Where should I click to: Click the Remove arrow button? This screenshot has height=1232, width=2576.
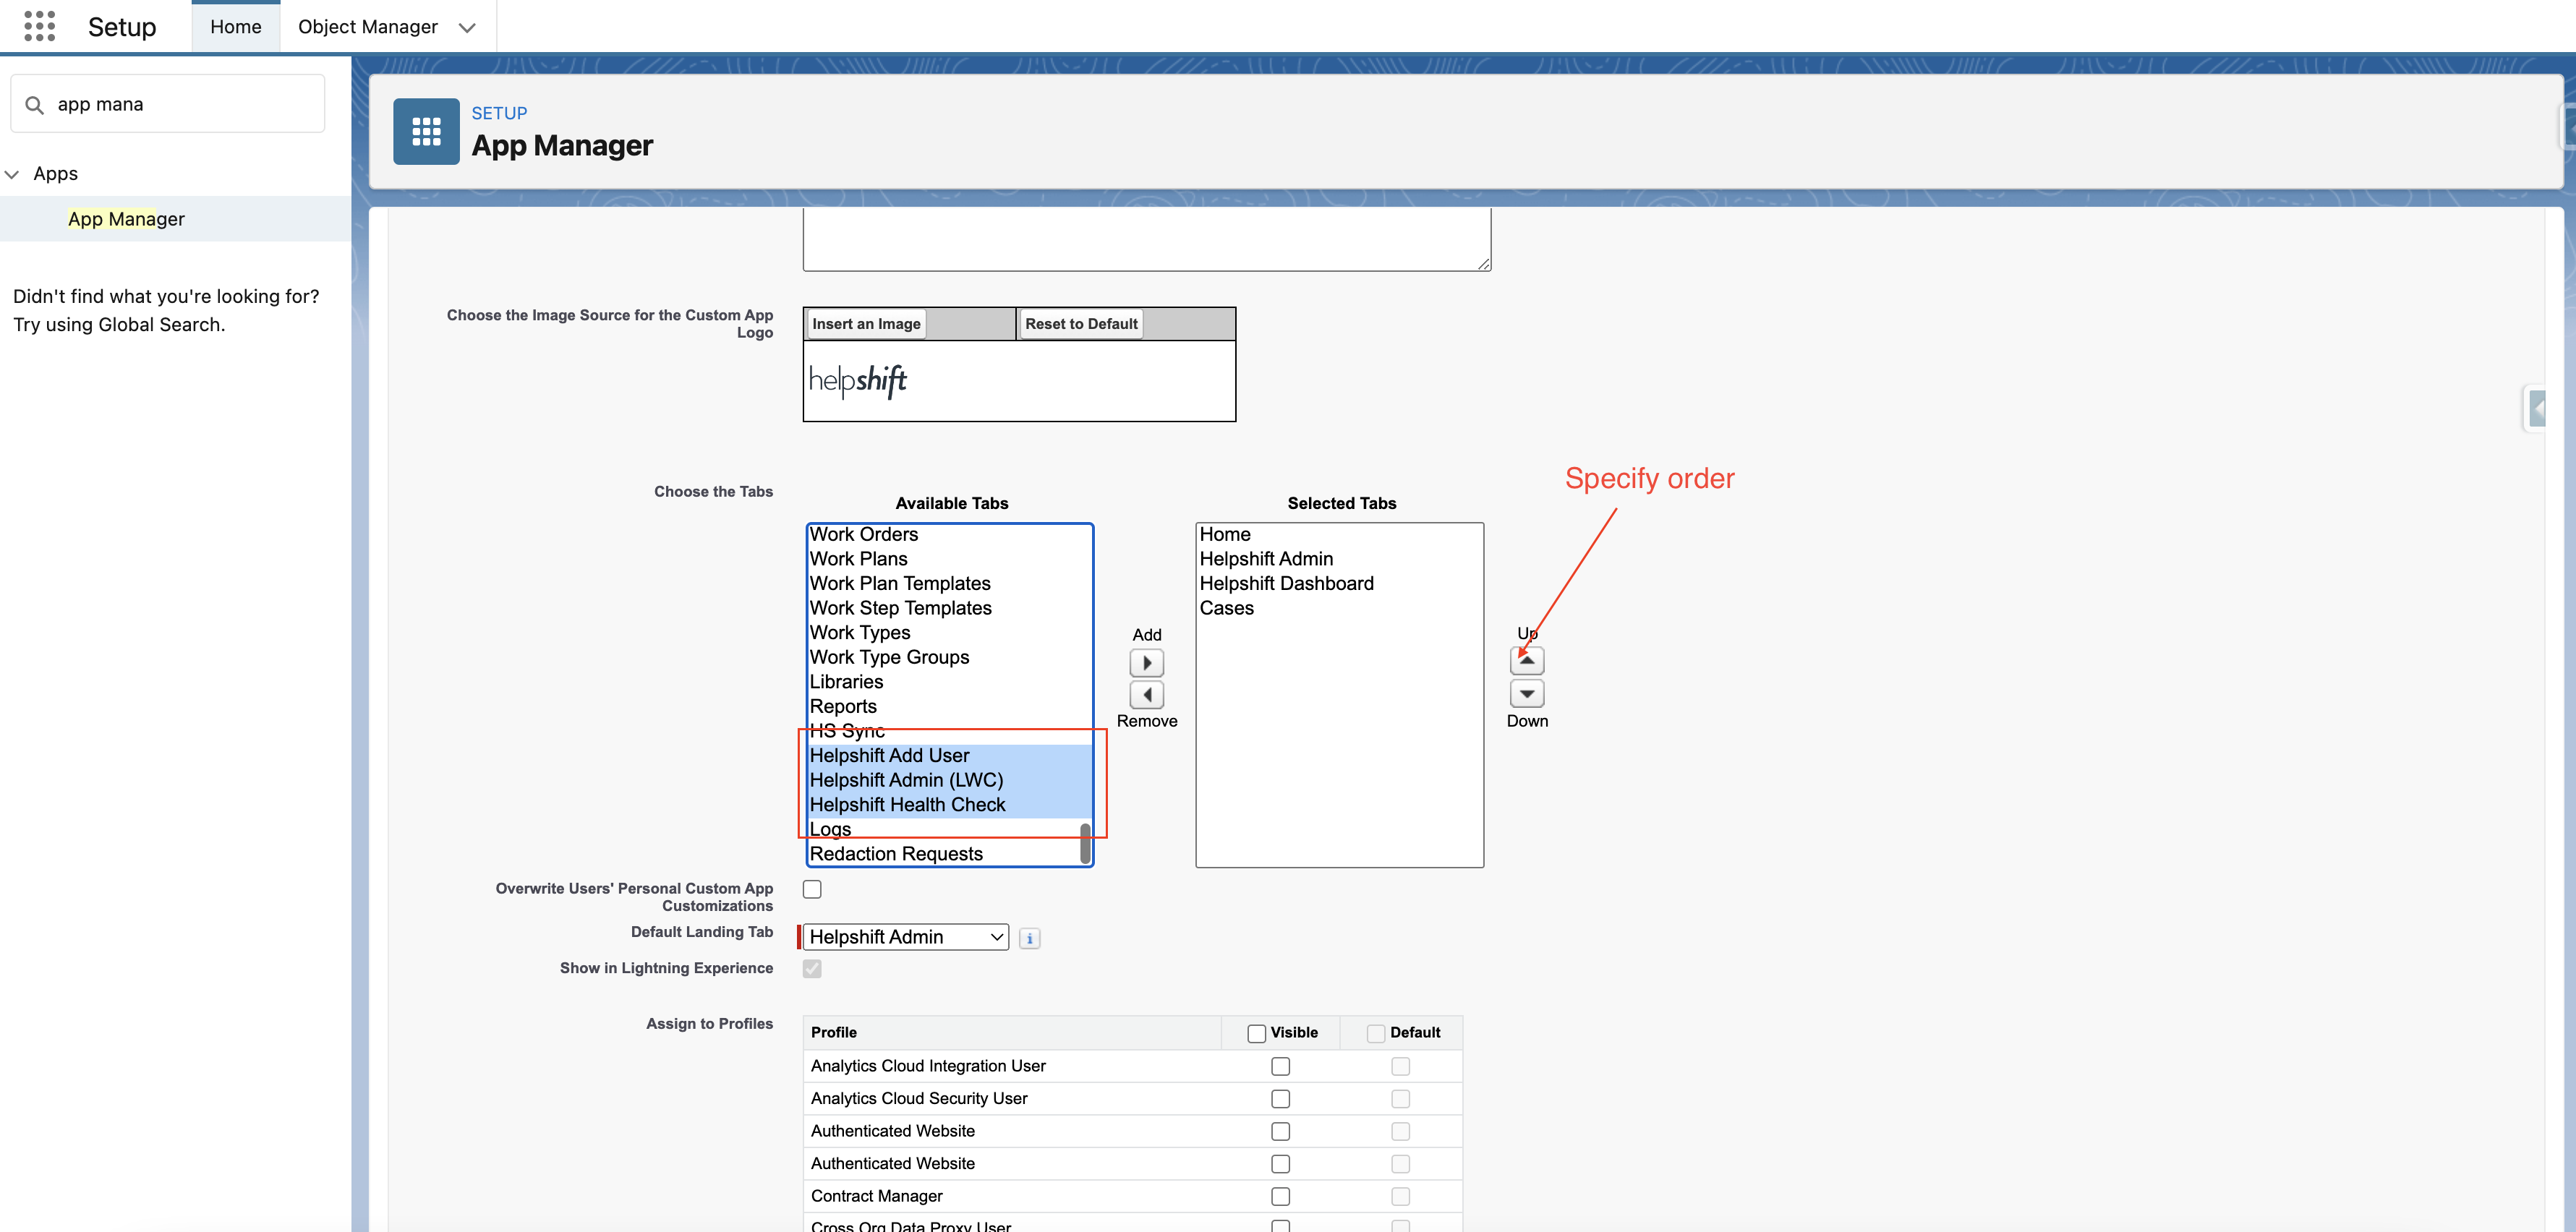click(1146, 694)
